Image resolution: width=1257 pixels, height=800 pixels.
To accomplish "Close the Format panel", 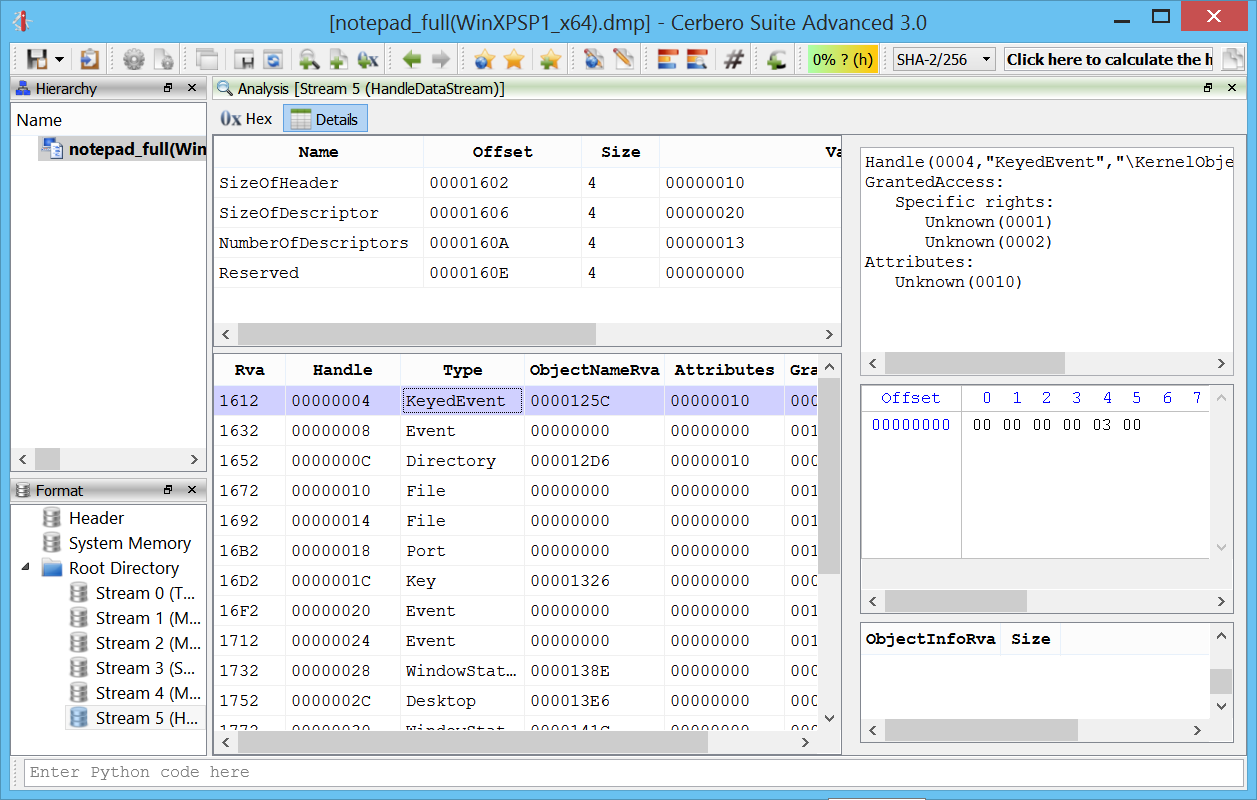I will point(192,490).
